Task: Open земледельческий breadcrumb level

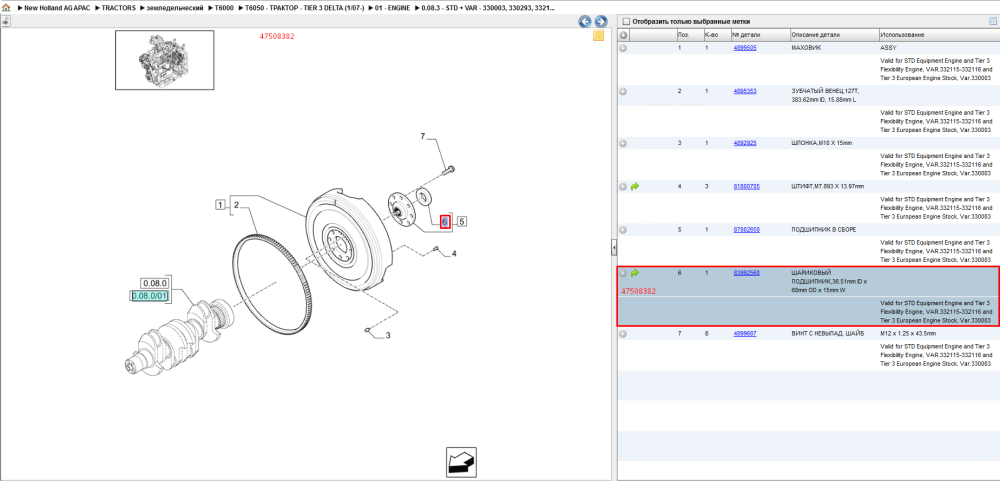Action: pyautogui.click(x=175, y=9)
